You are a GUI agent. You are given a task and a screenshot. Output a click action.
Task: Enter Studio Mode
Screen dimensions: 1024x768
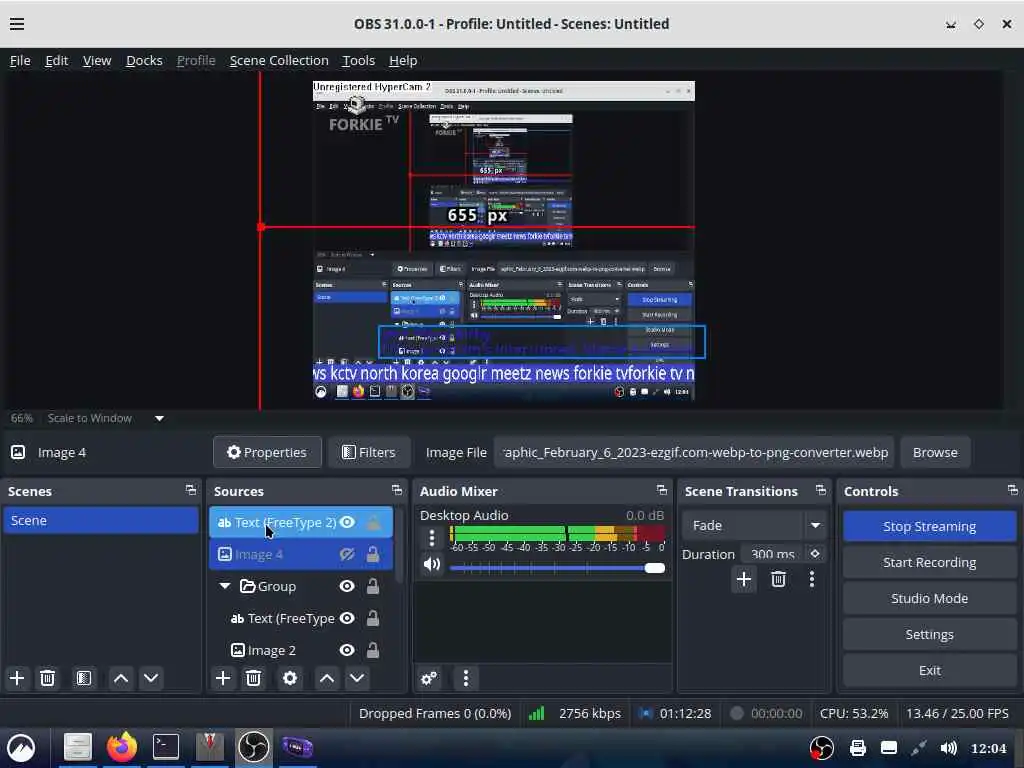point(929,598)
